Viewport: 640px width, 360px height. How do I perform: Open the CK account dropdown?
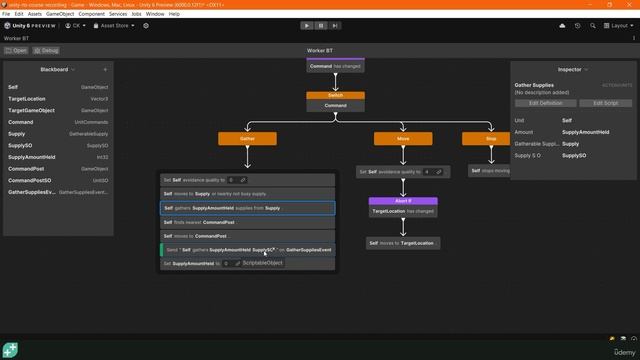point(76,26)
